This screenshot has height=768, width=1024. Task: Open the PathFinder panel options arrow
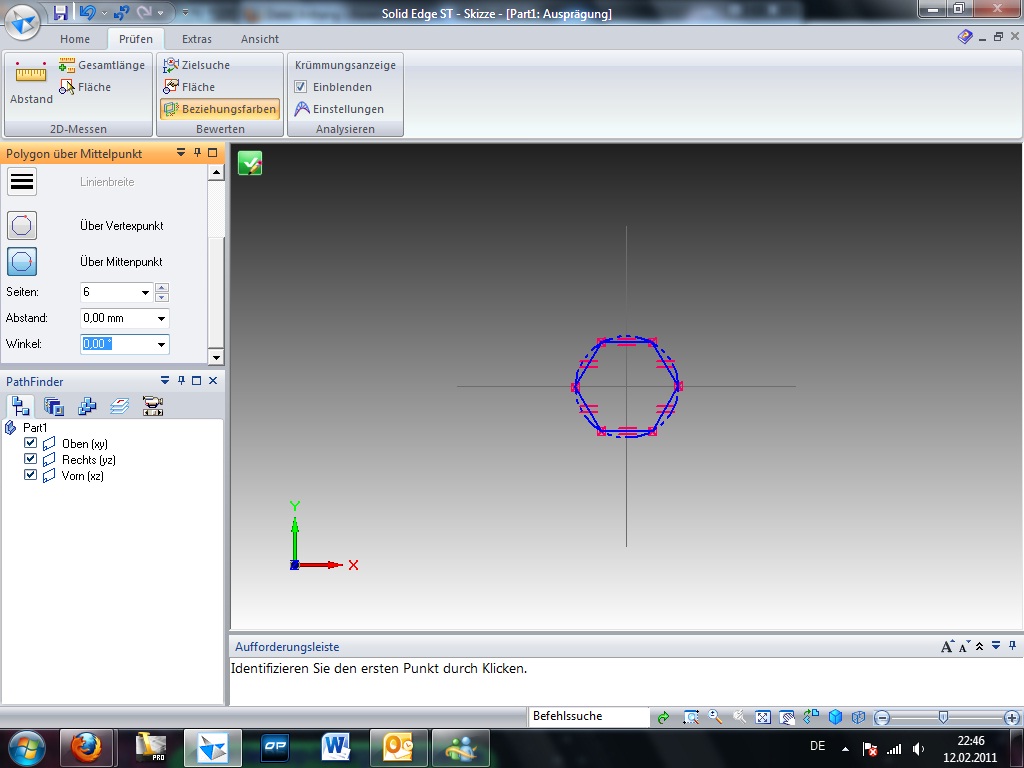pos(165,381)
